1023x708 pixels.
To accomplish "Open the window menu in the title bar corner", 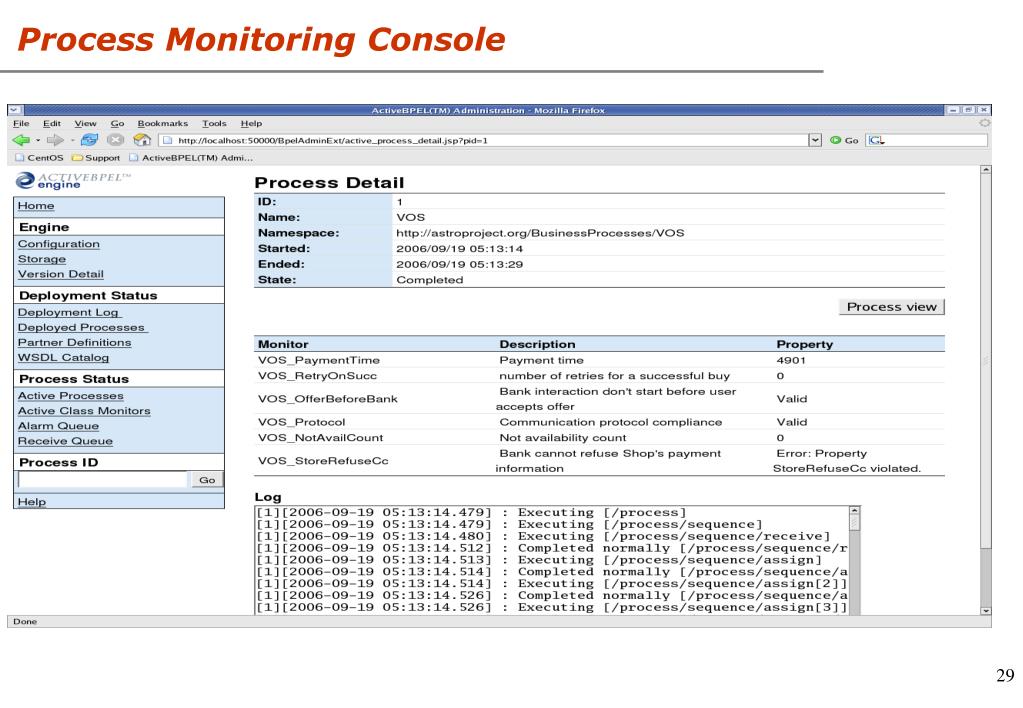I will click(15, 110).
